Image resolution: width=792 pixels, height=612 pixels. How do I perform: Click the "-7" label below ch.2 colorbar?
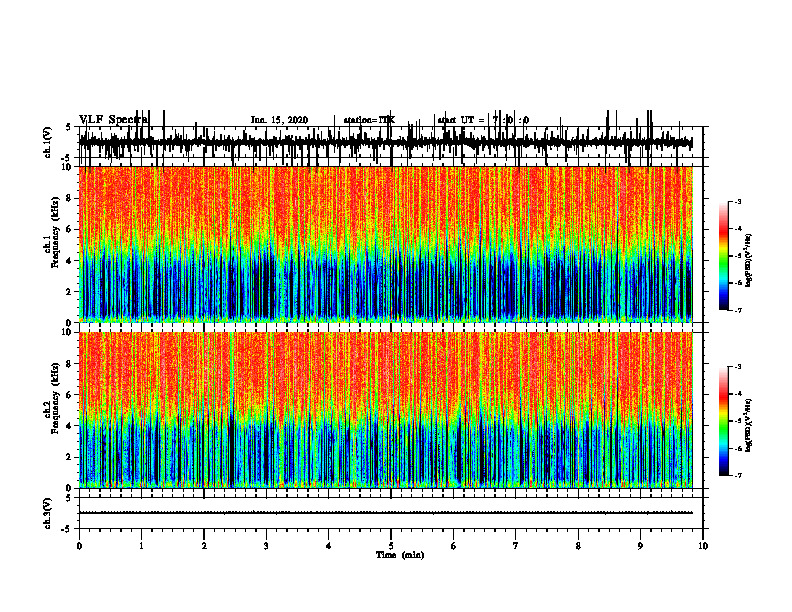pyautogui.click(x=738, y=475)
